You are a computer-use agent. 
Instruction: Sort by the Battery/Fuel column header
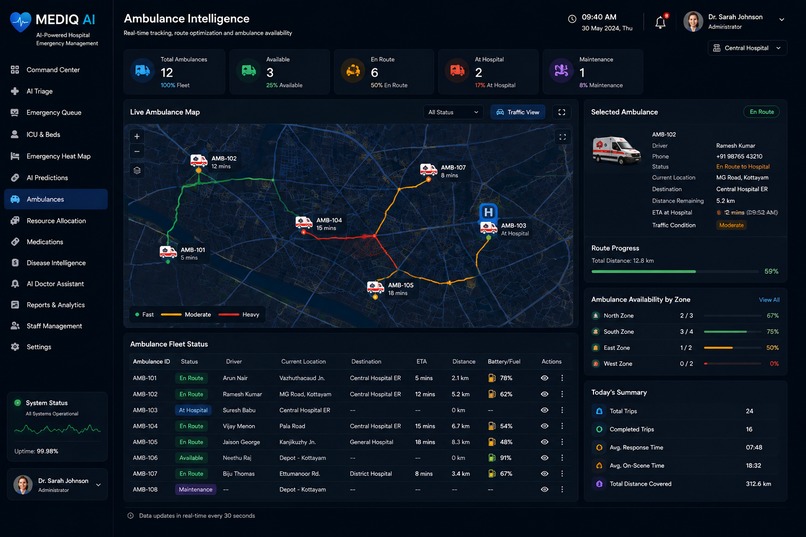[504, 362]
